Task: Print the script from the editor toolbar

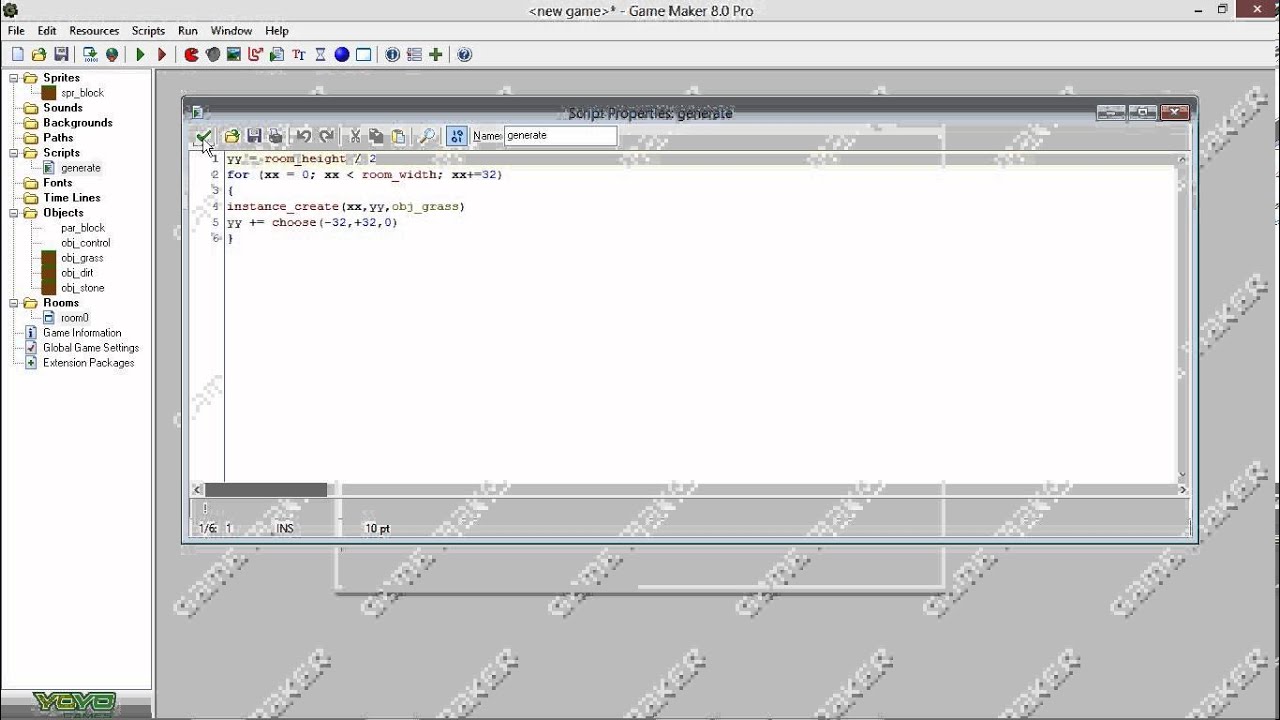Action: pyautogui.click(x=276, y=136)
